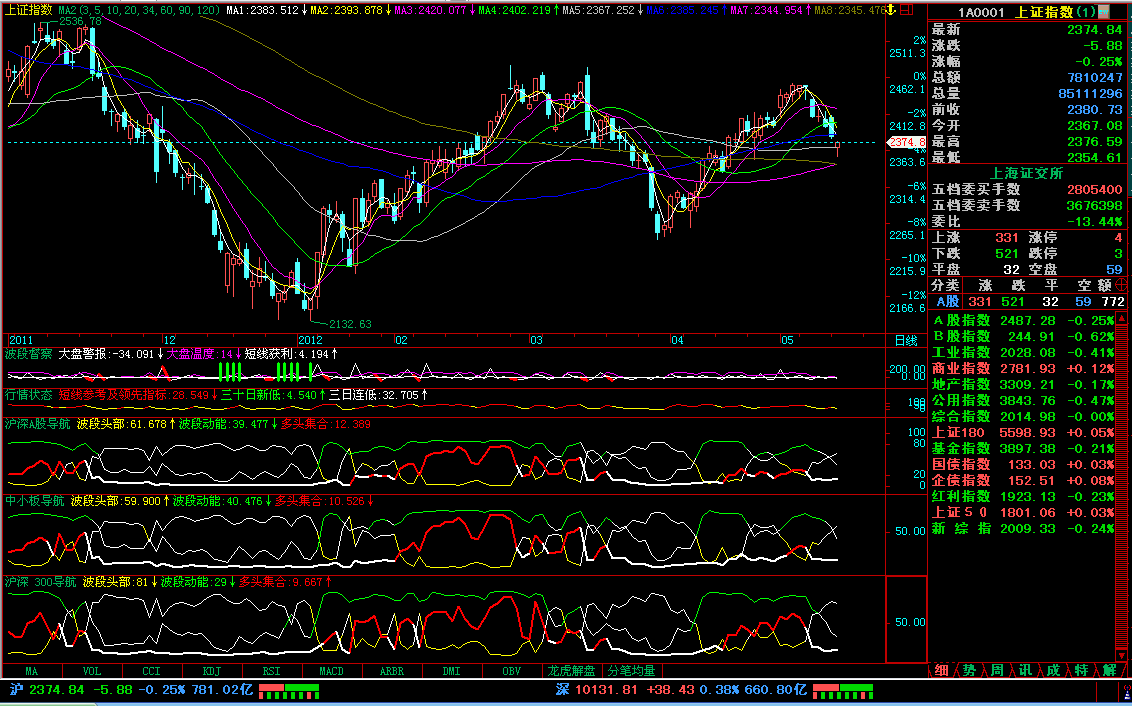
Task: Select the 成 tab in side panel
Action: pos(1053,671)
